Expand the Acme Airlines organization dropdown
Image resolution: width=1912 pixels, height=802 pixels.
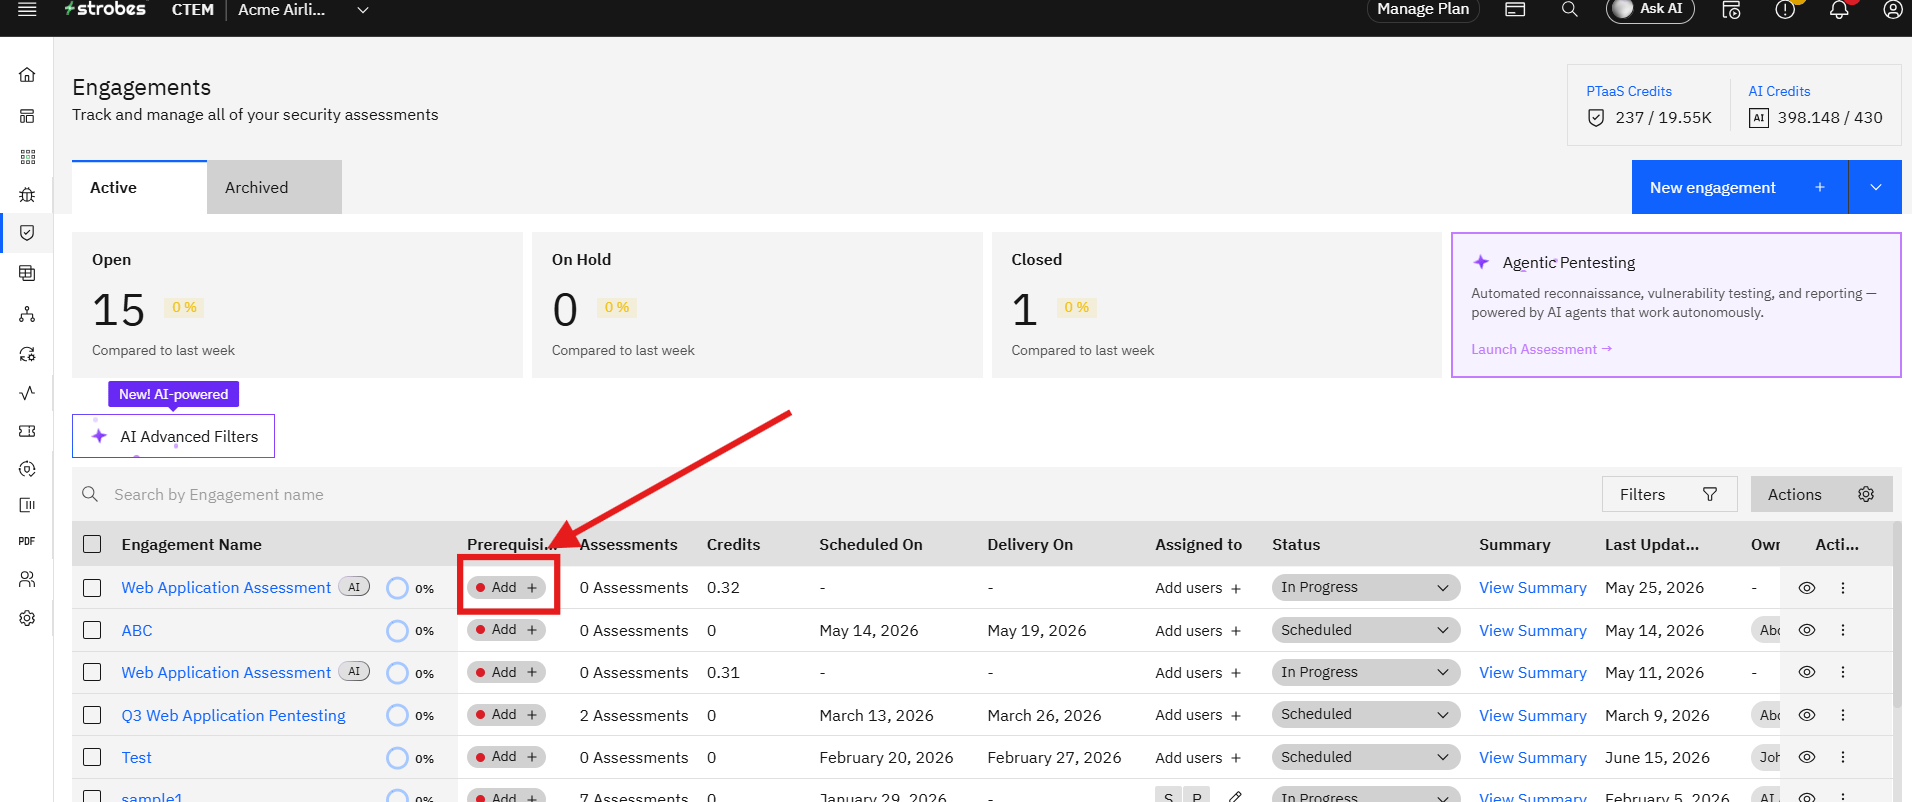[x=363, y=10]
